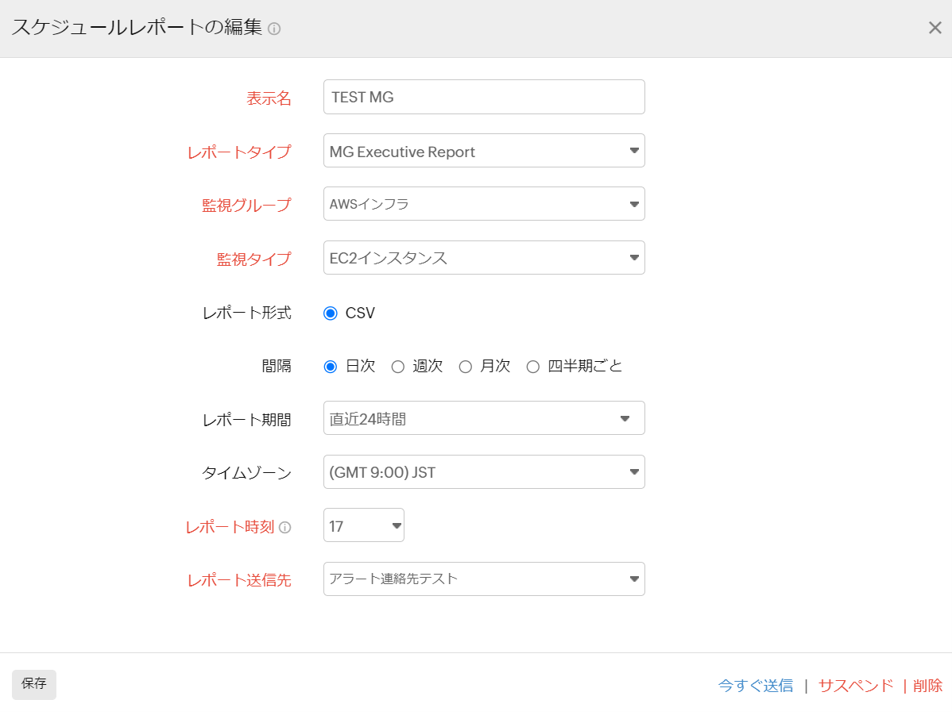Expand the 監視グループ dropdown set to AWSインフラ

point(484,204)
